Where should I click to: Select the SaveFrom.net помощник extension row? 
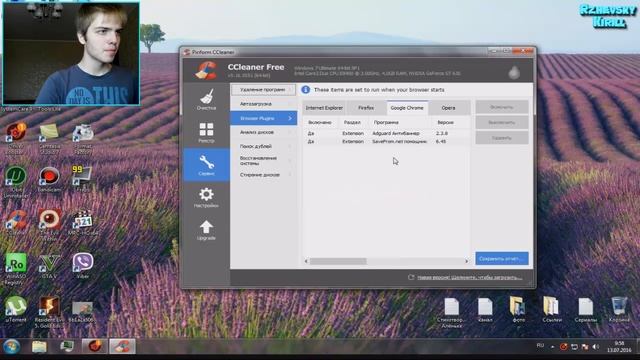(386, 141)
